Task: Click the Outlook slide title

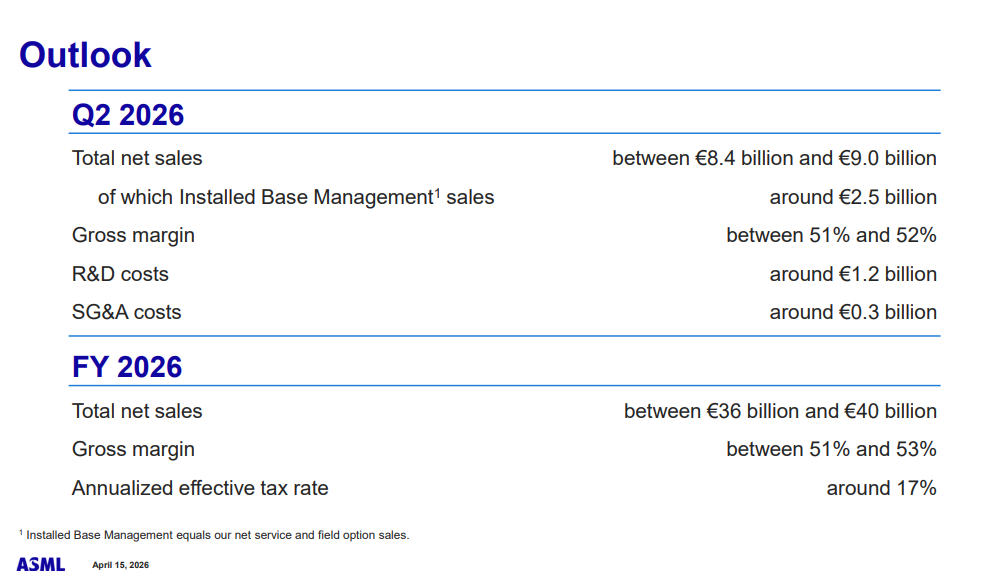Action: pyautogui.click(x=85, y=55)
